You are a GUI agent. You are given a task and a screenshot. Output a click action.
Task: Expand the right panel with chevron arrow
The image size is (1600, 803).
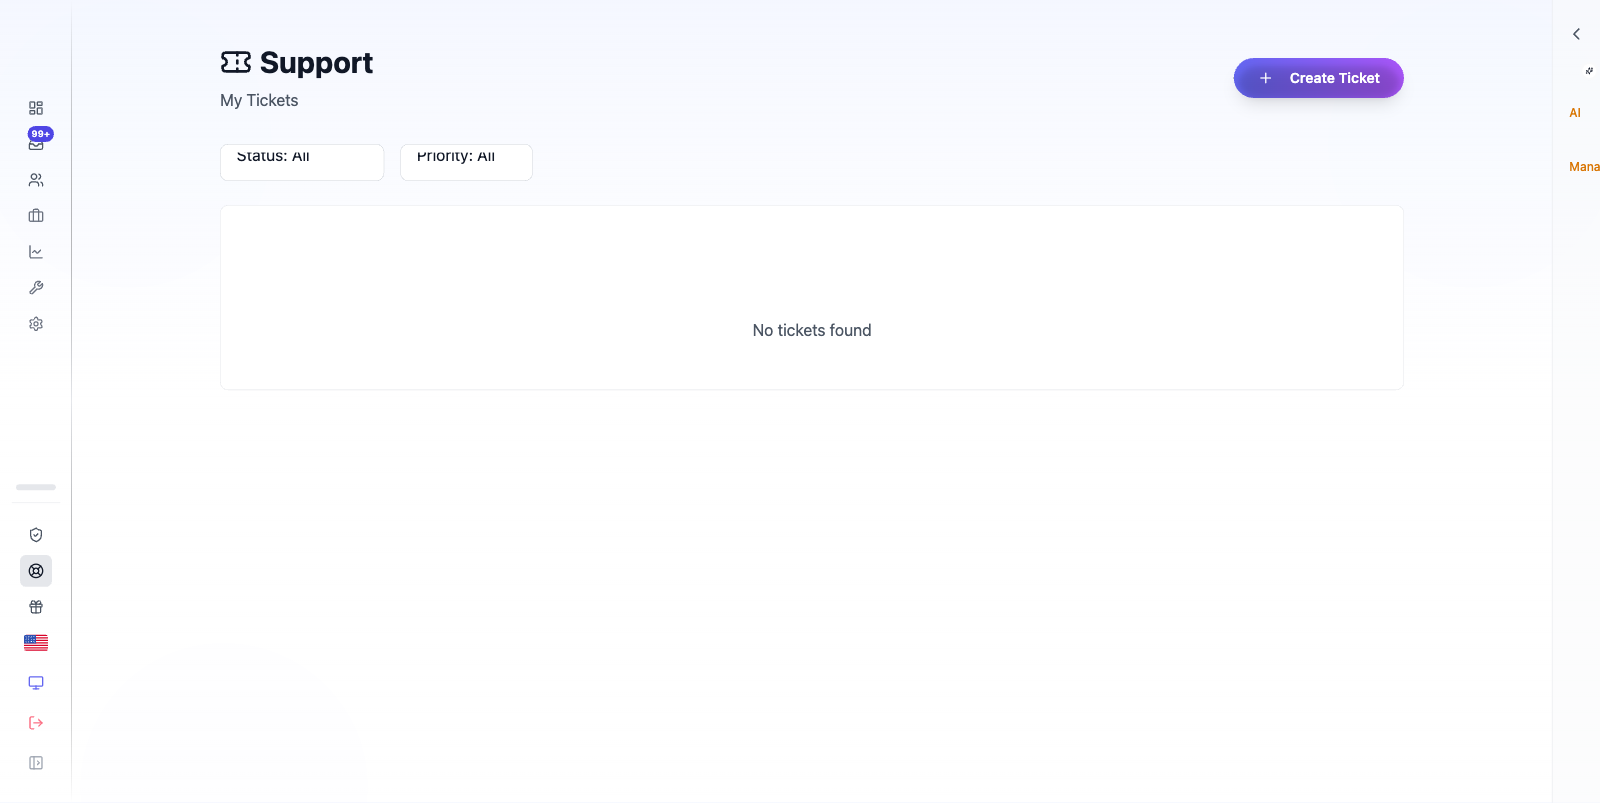(1577, 34)
